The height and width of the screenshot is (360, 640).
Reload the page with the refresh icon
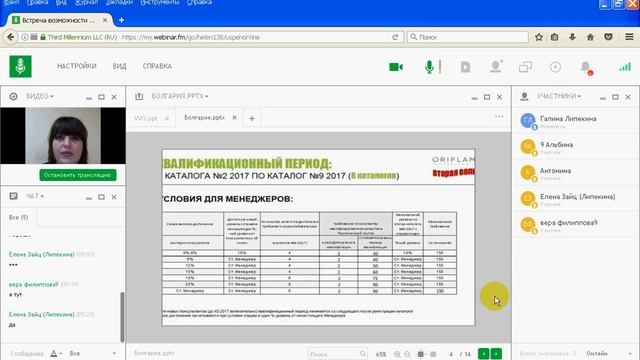(x=395, y=37)
